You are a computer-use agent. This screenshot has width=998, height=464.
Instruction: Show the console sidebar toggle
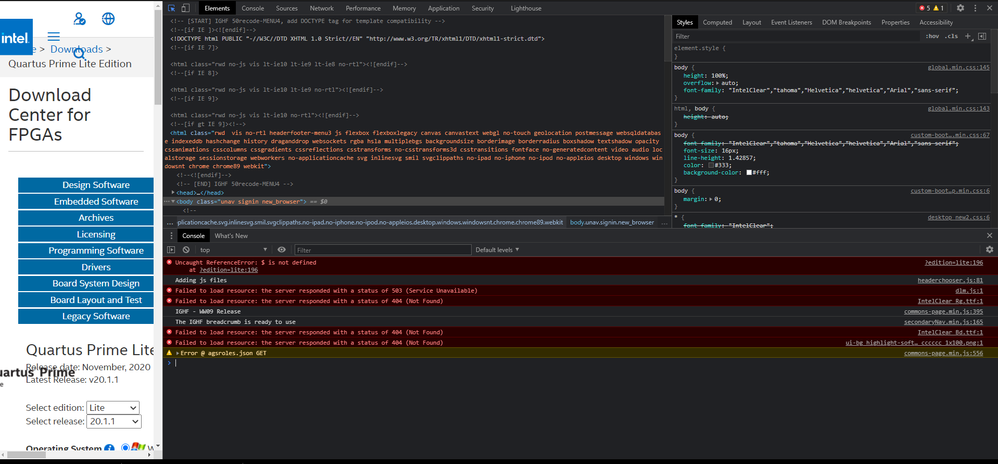point(171,250)
